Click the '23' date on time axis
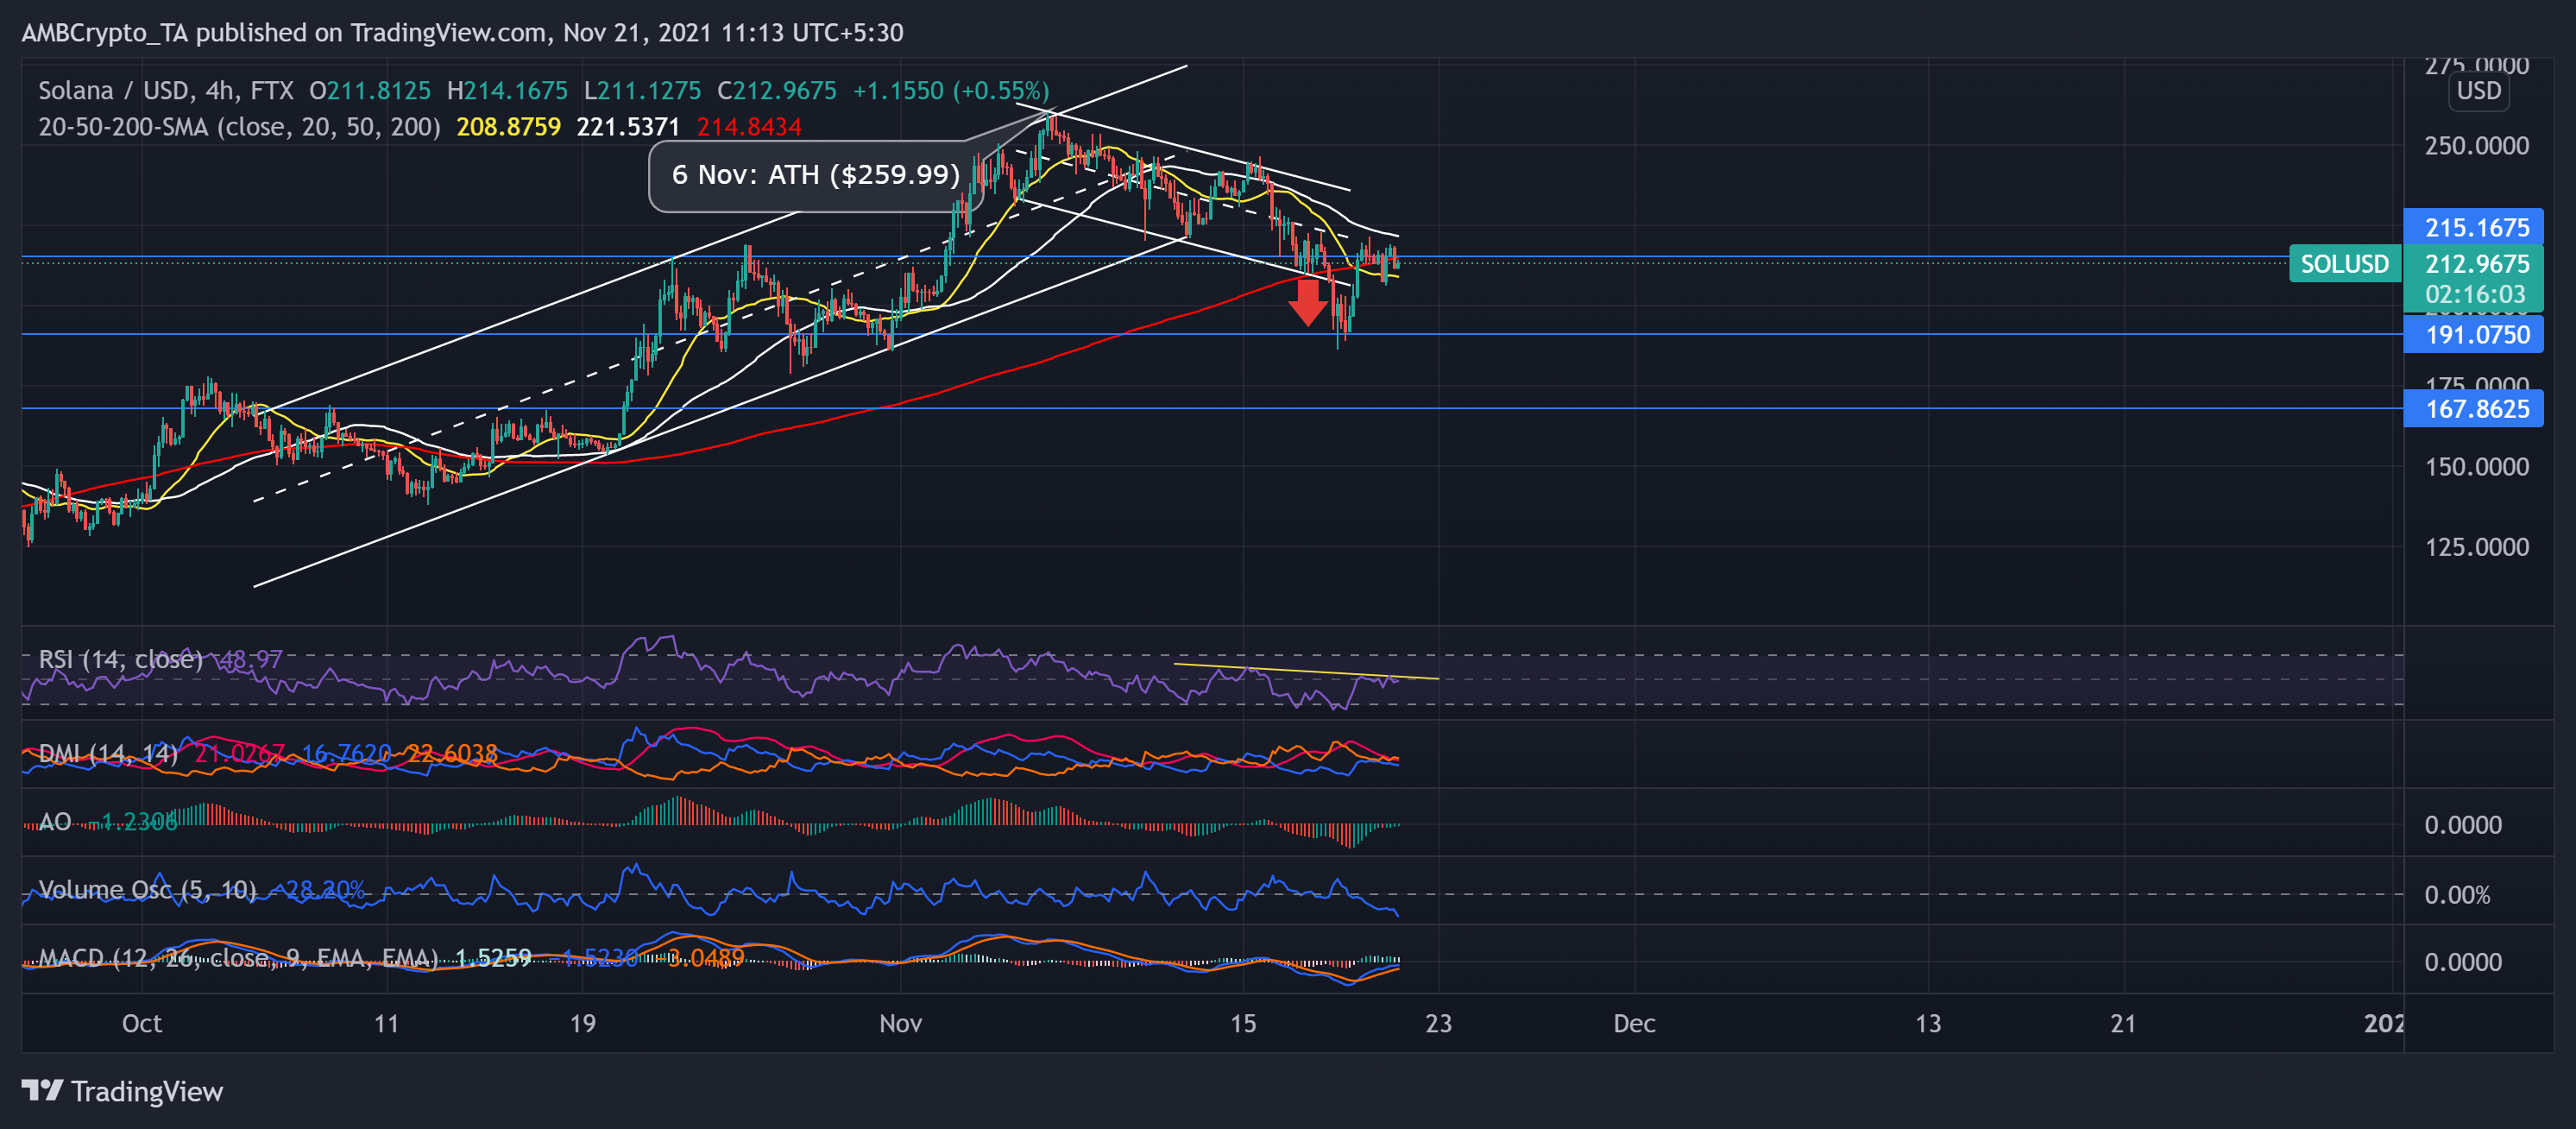The image size is (2576, 1129). coord(1438,1023)
